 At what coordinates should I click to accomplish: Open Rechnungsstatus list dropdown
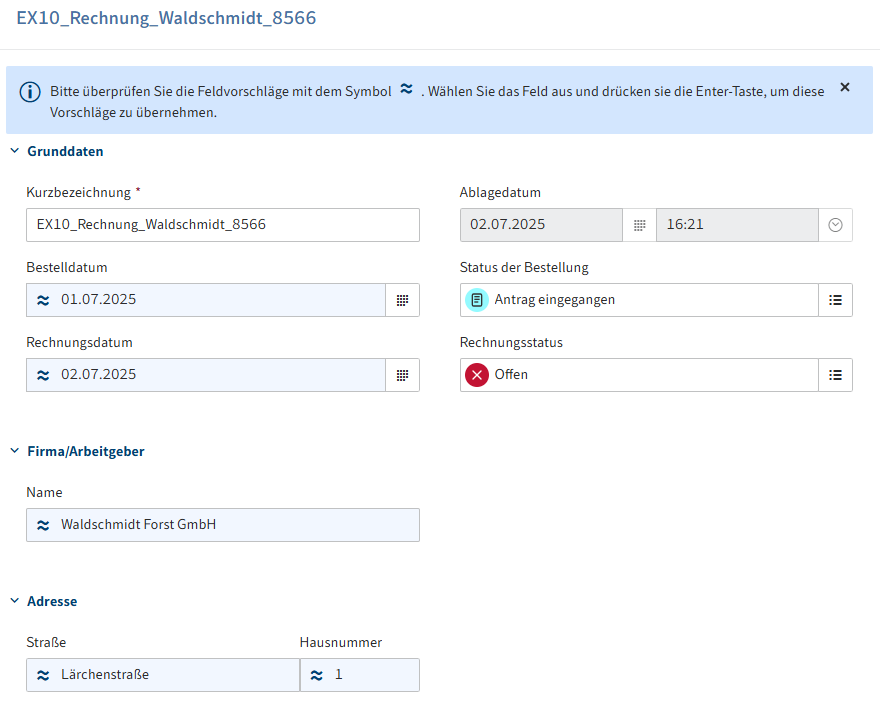835,375
